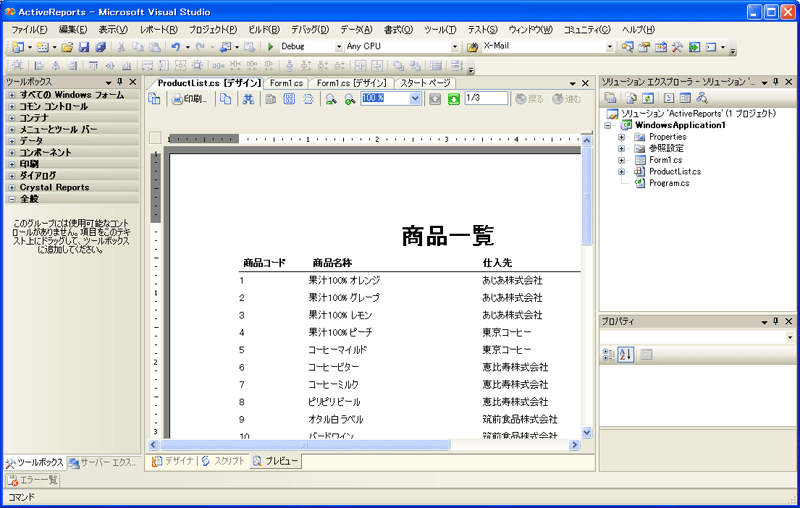Switch to the スタート ページ tab

pyautogui.click(x=425, y=83)
